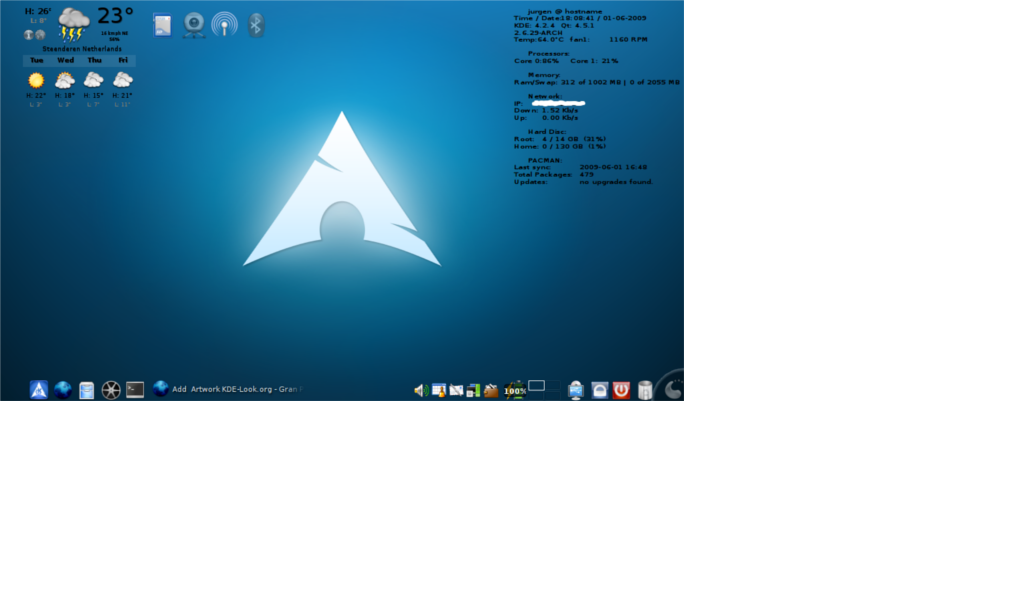Open the SD memory card desktop icon
The width and height of the screenshot is (1024, 600).
[x=163, y=25]
